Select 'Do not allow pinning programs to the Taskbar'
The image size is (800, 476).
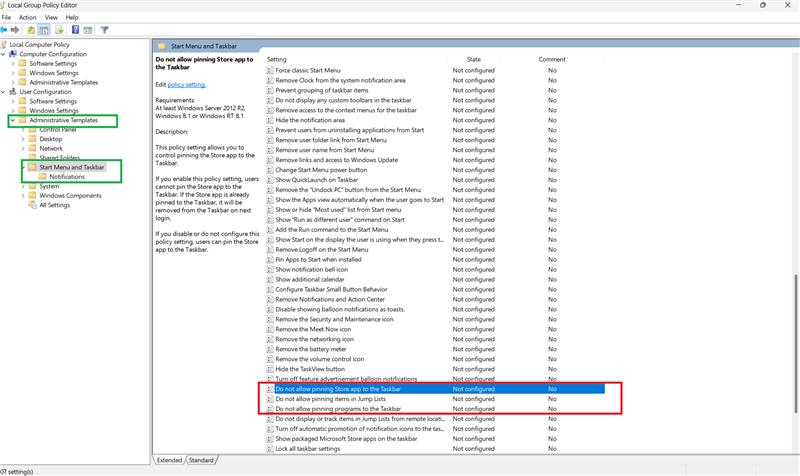tap(338, 409)
